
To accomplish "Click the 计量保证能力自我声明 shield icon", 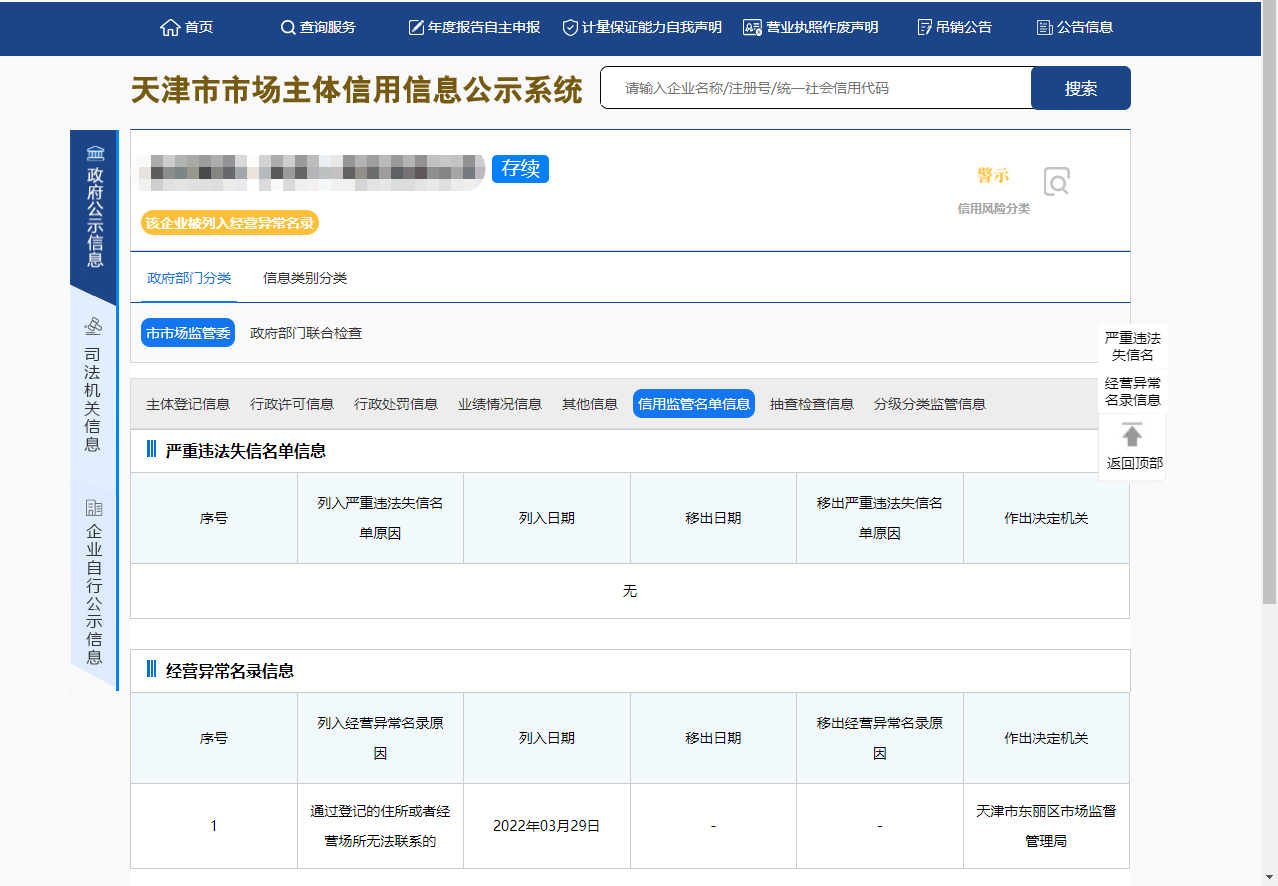I will (570, 28).
